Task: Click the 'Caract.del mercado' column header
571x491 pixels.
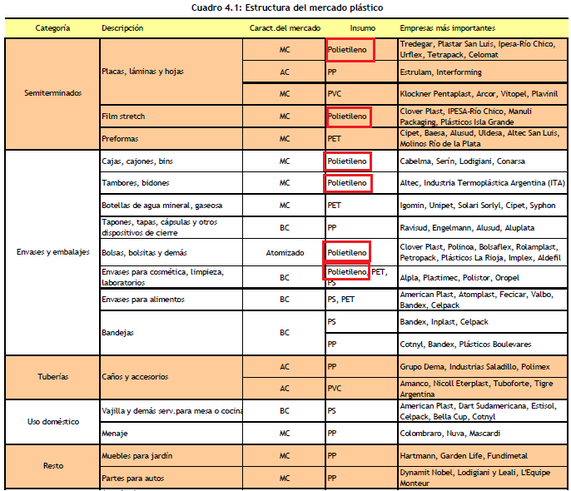Action: tap(285, 28)
